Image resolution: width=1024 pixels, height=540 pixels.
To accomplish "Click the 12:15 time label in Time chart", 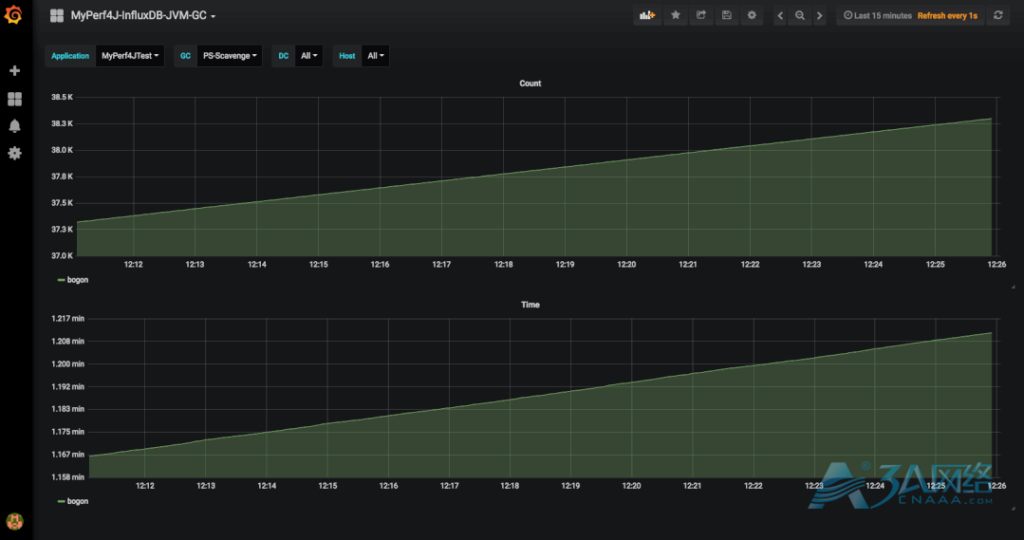I will [327, 486].
